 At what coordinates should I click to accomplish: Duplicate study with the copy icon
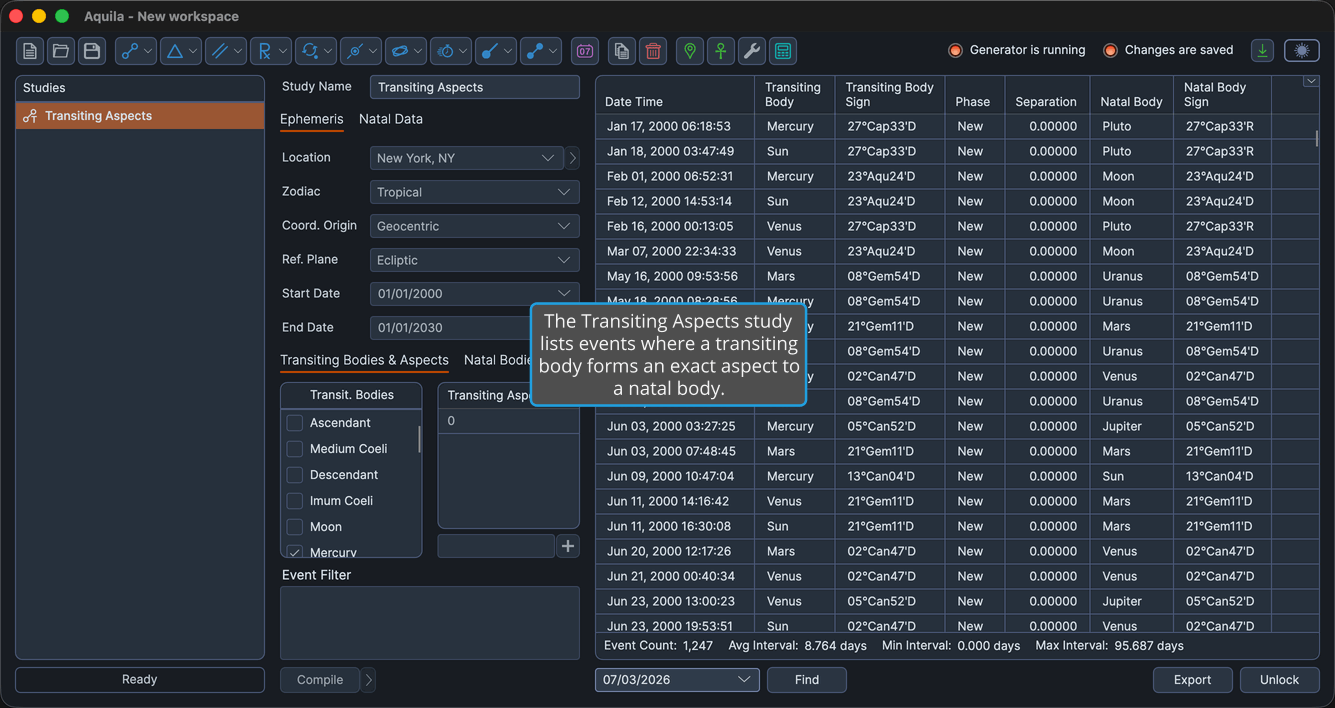point(622,51)
